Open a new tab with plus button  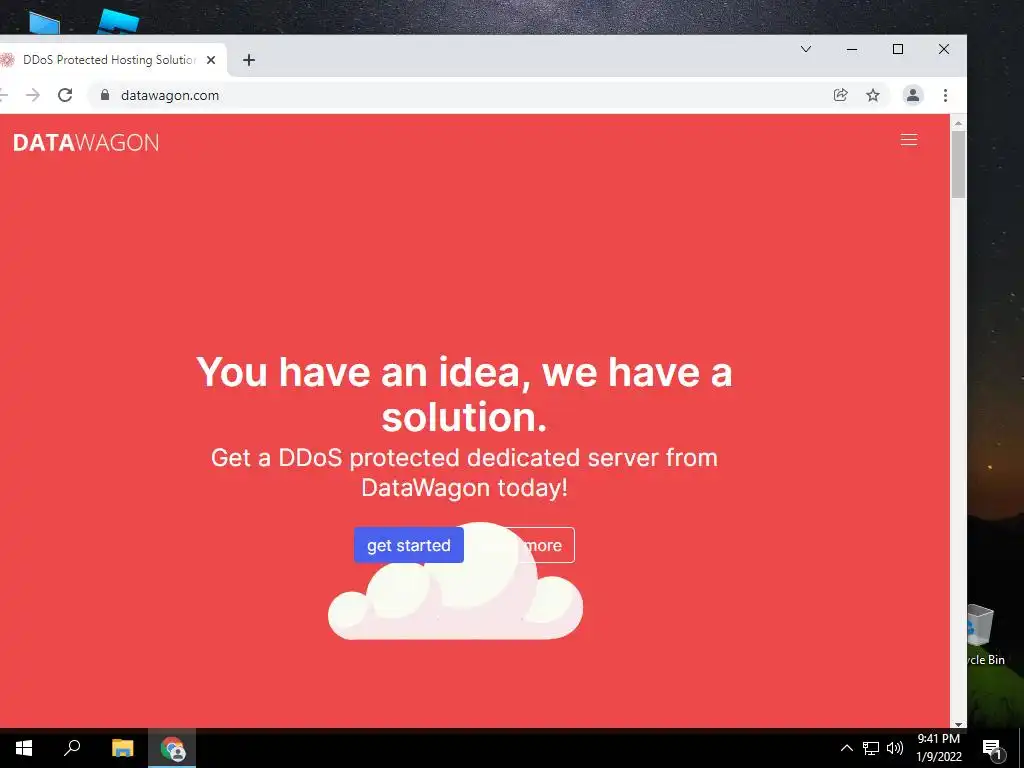249,60
